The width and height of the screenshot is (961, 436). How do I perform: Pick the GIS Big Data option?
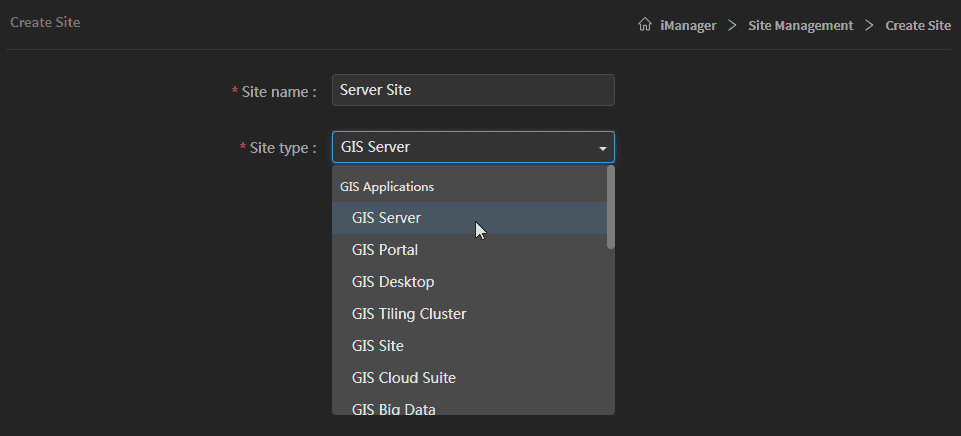[393, 408]
